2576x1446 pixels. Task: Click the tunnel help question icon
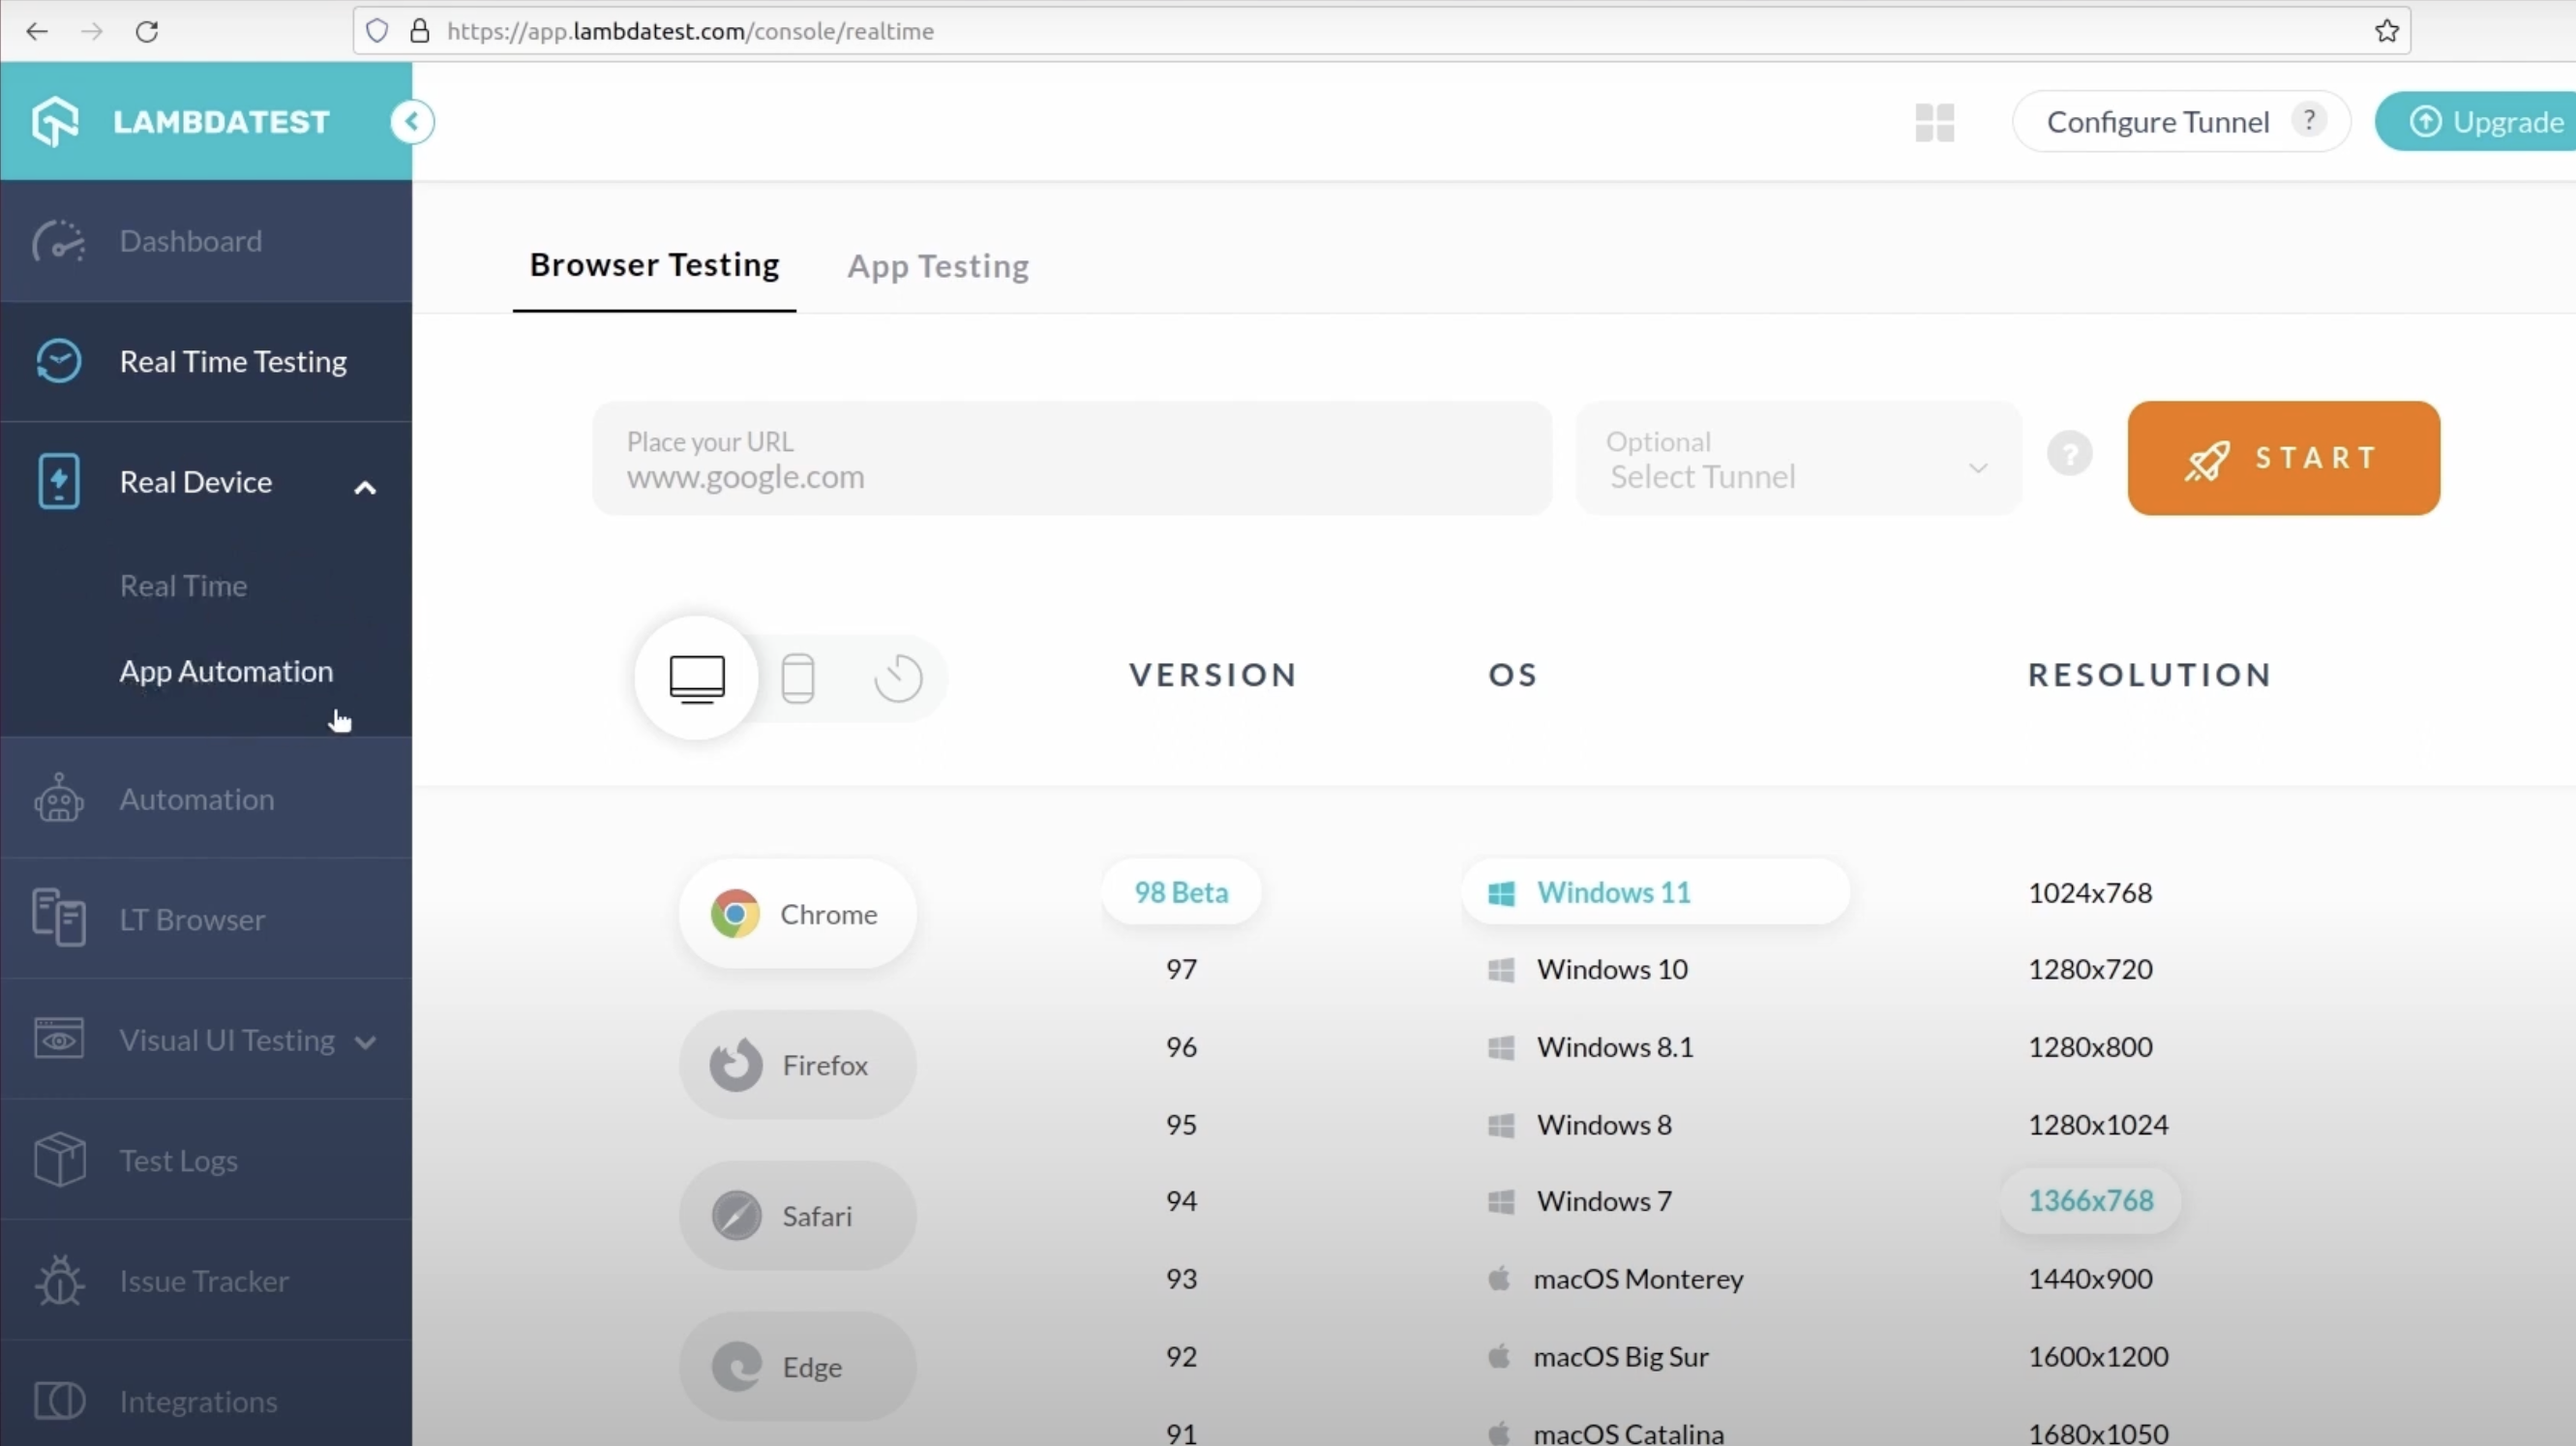[2070, 454]
